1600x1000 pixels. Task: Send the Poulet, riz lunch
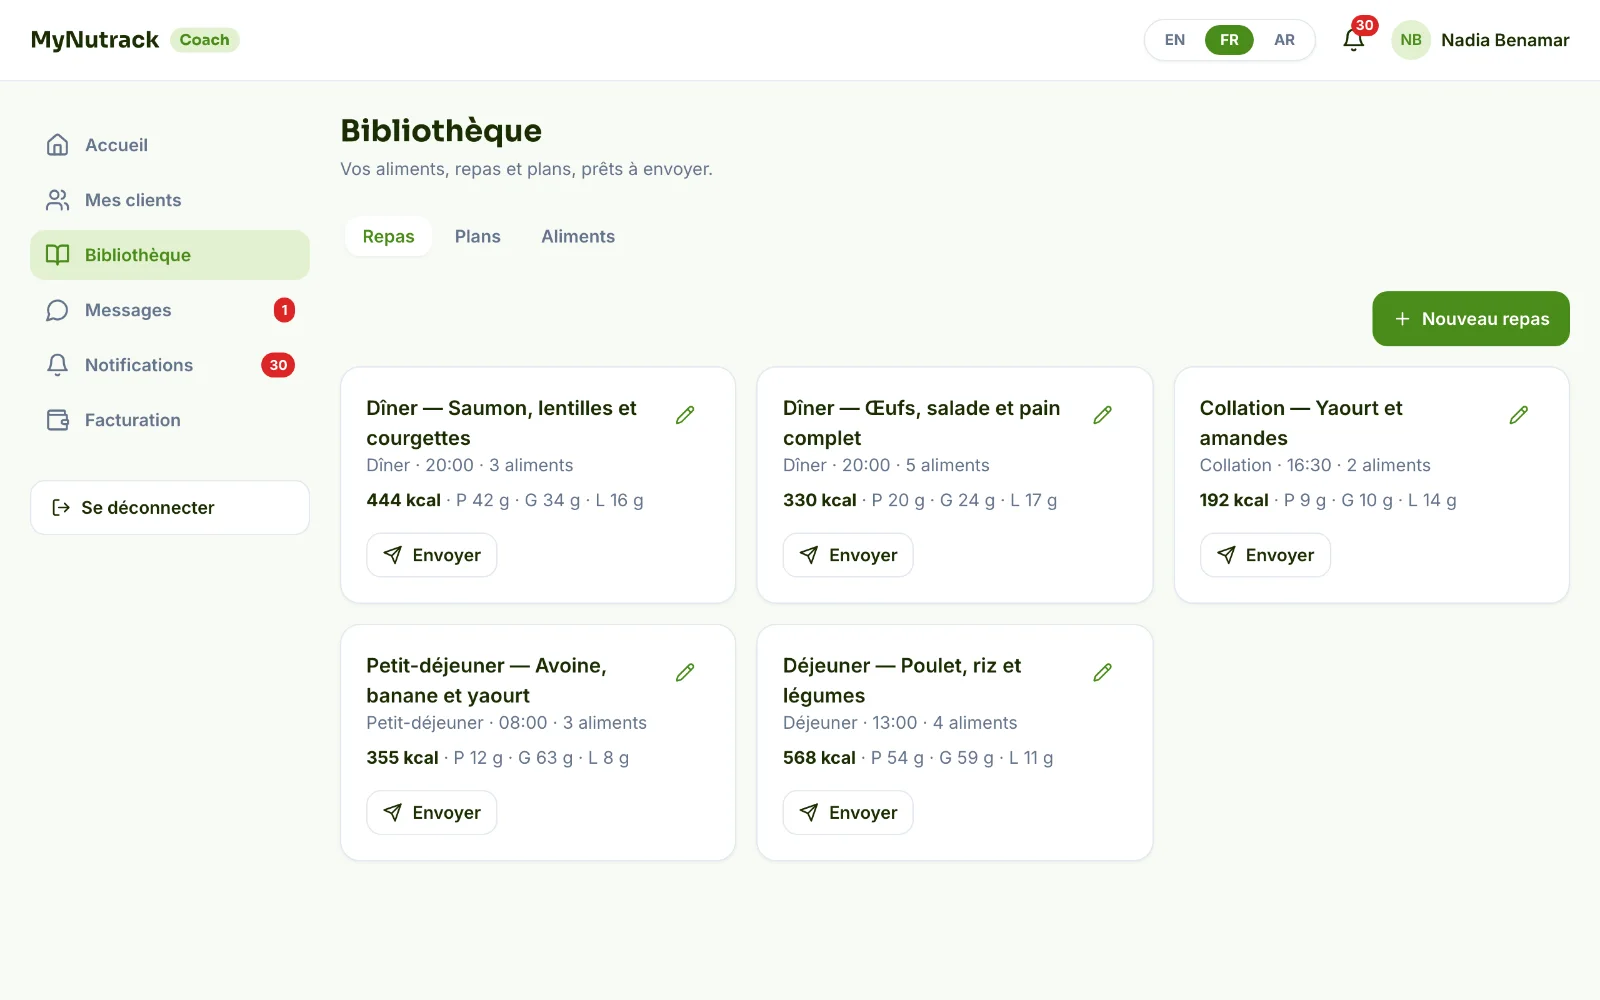coord(848,813)
